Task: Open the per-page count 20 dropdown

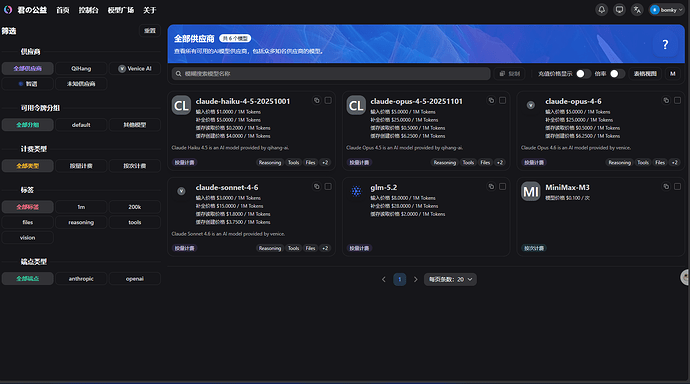Action: pos(450,279)
